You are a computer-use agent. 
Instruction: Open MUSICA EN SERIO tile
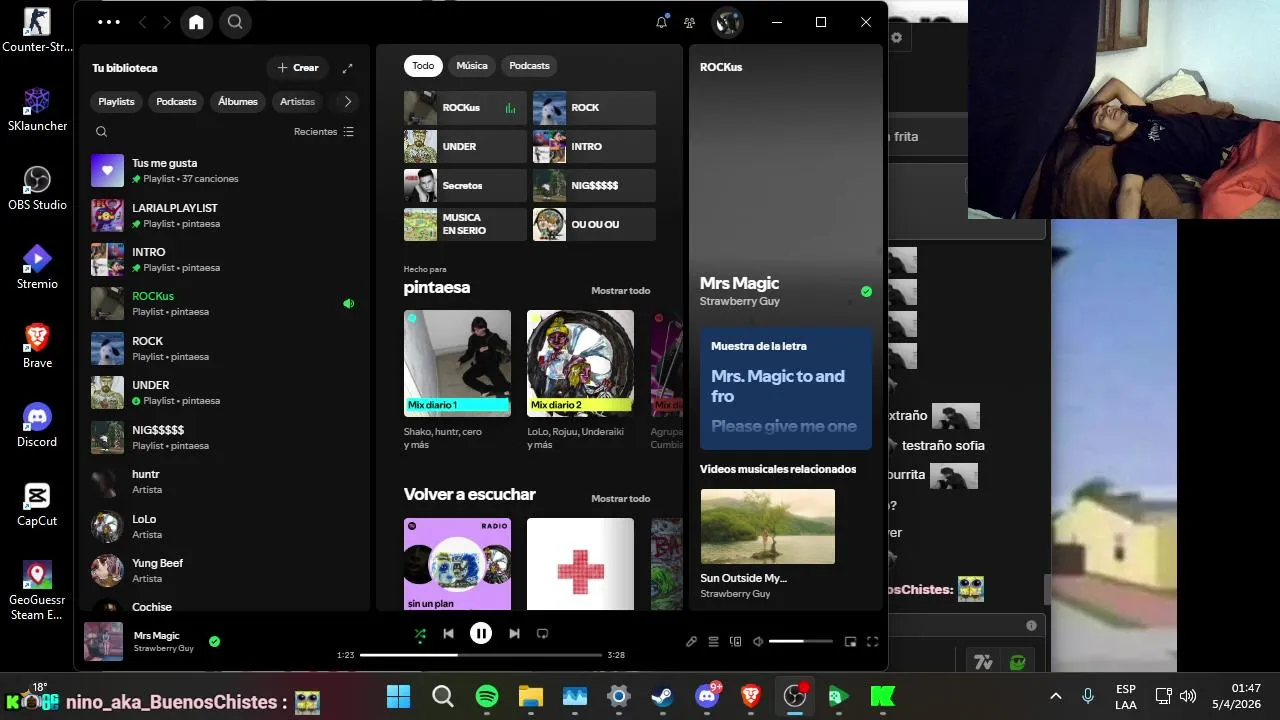tap(465, 224)
